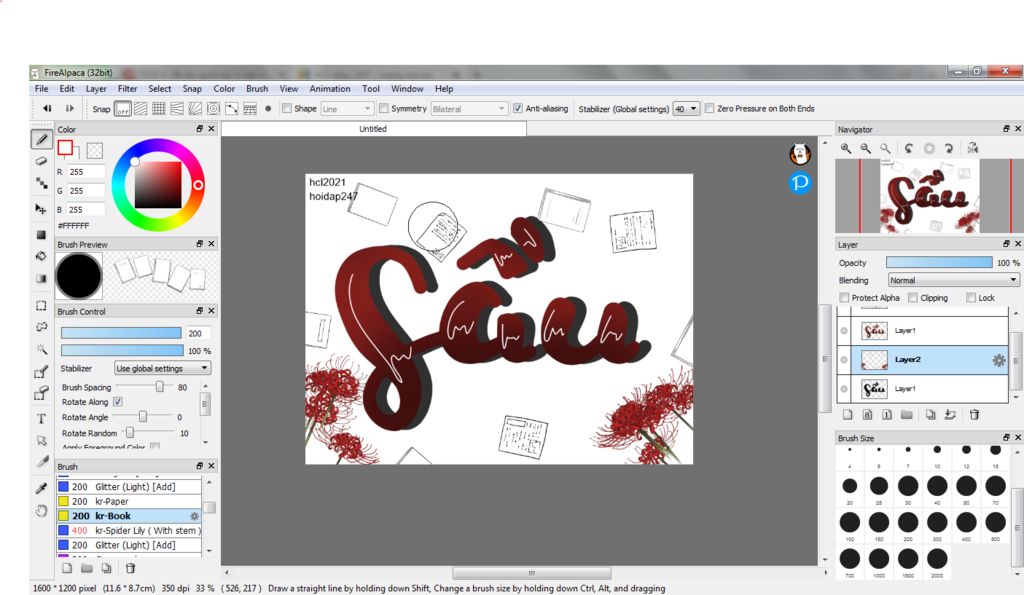
Task: Open the Layer menu
Action: pos(96,89)
